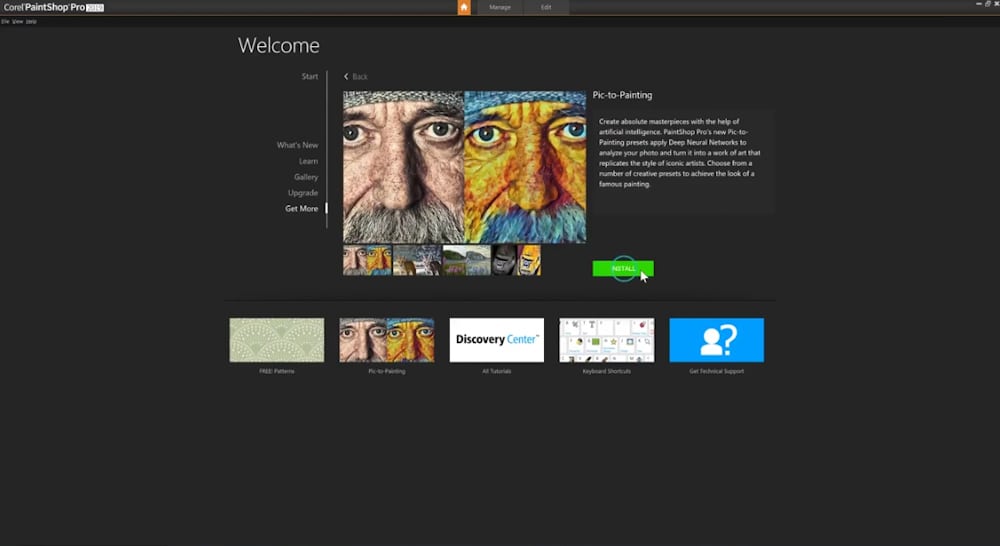1000x546 pixels.
Task: Show the landscape preview thumbnail
Action: pyautogui.click(x=466, y=260)
